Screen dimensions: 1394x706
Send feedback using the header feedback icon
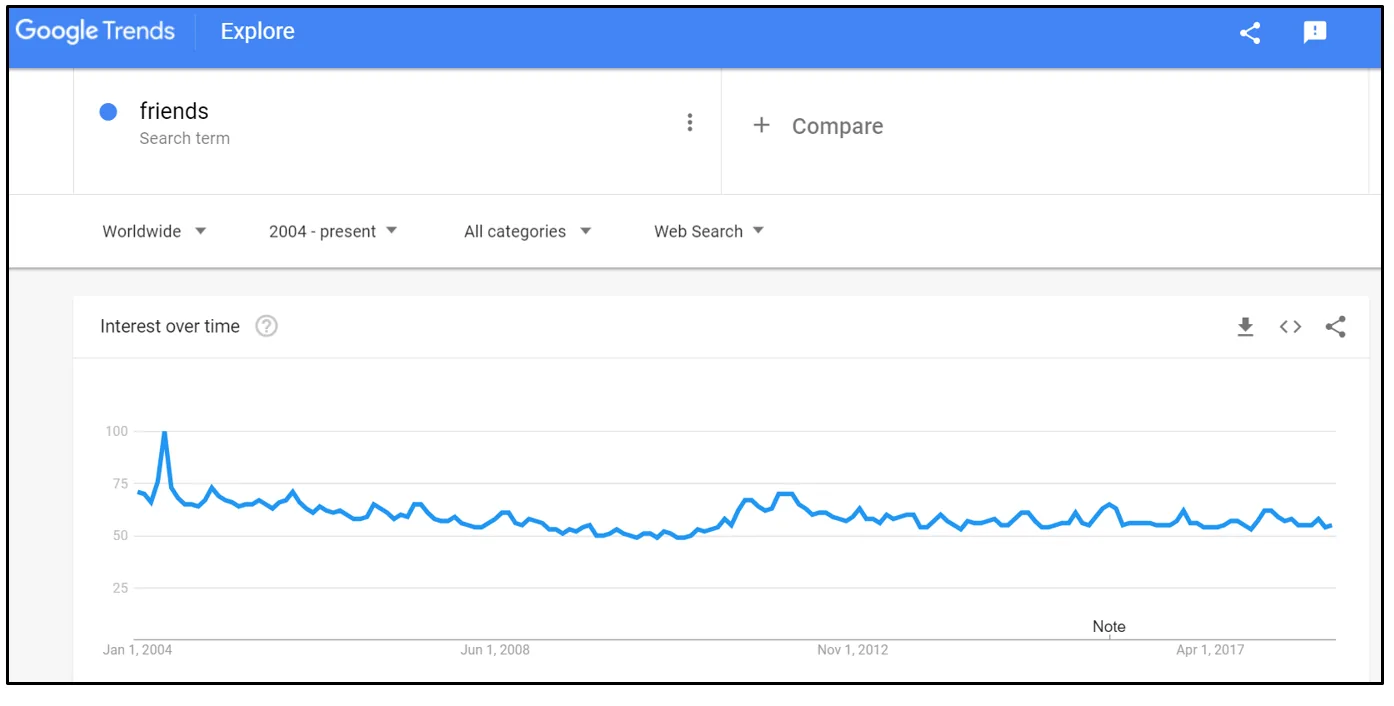(x=1314, y=32)
